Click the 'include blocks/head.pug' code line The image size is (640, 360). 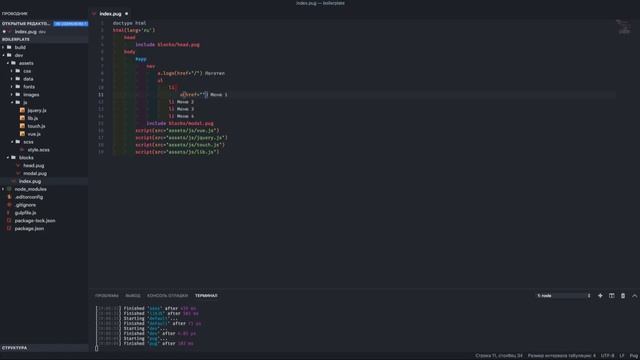click(167, 44)
